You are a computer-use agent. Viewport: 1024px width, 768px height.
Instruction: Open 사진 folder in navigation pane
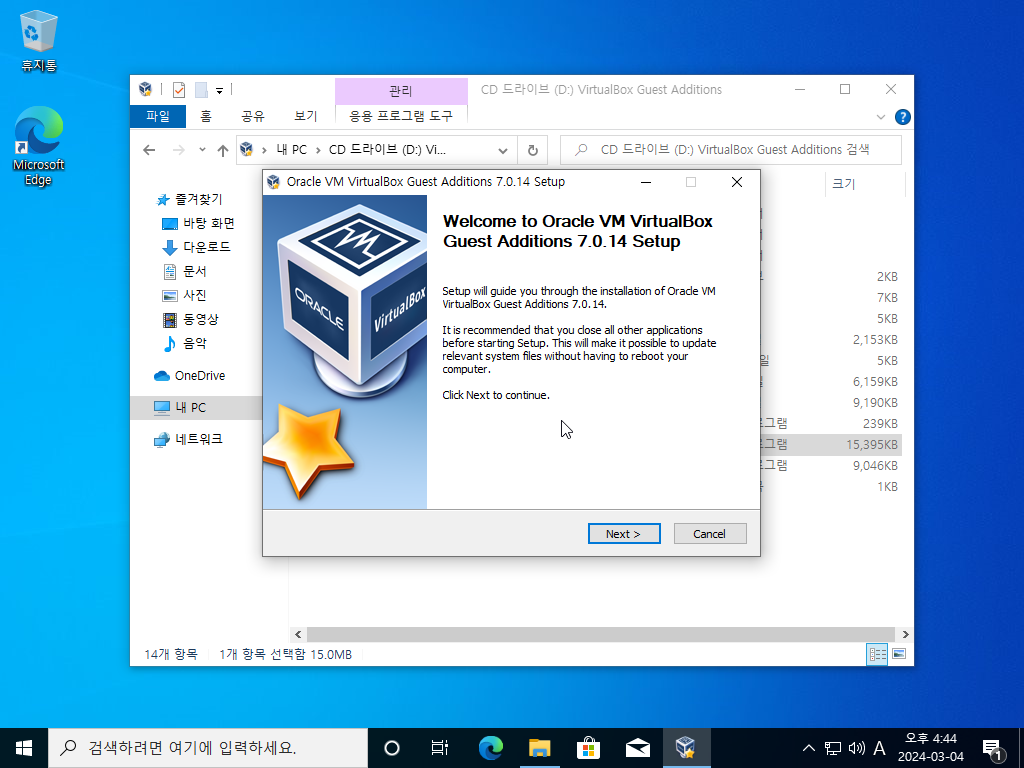pyautogui.click(x=184, y=295)
